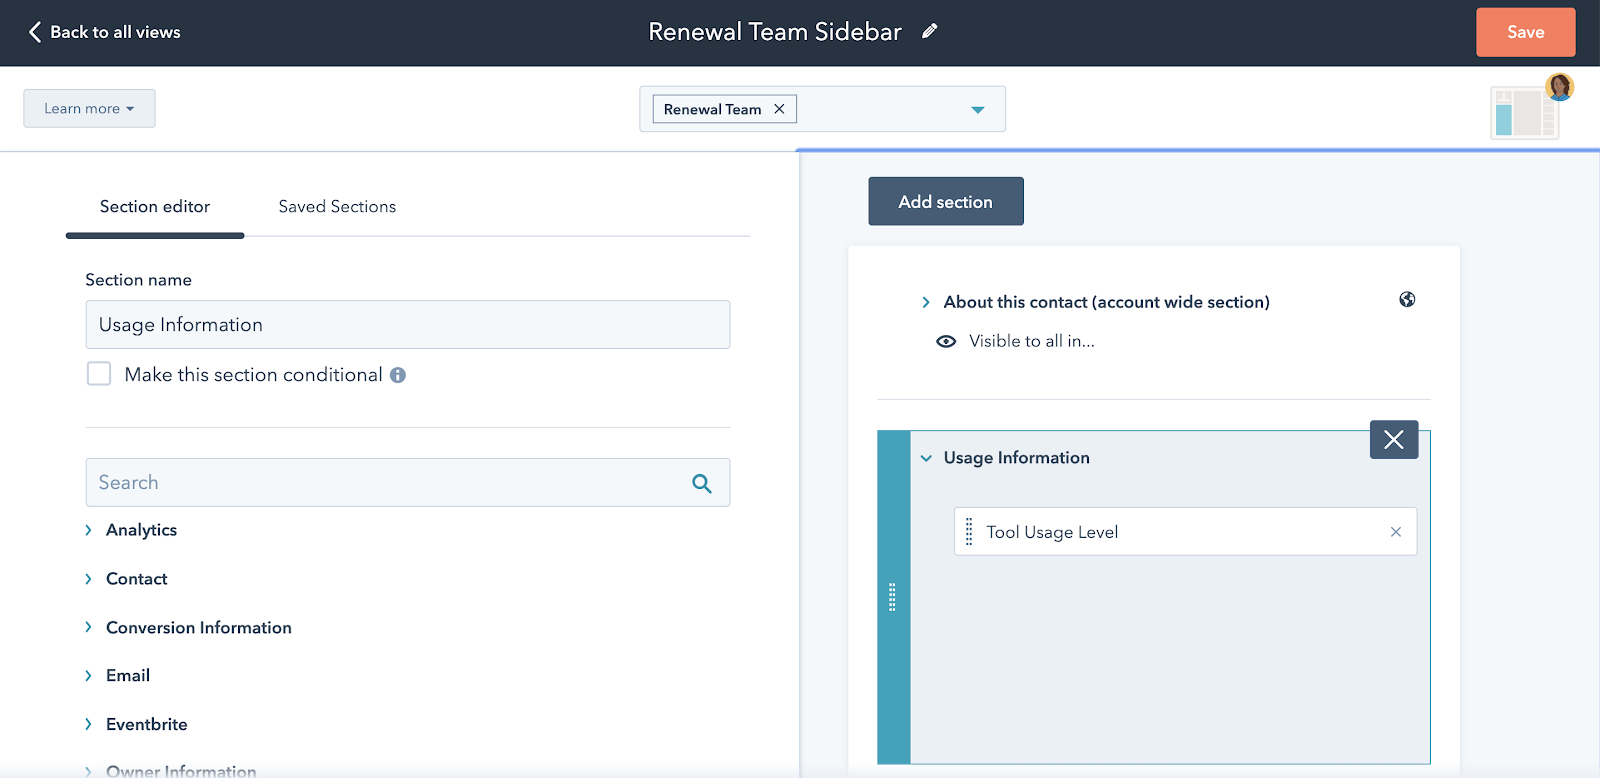This screenshot has width=1600, height=778.
Task: Click the info icon beside conditional option
Action: click(x=398, y=375)
